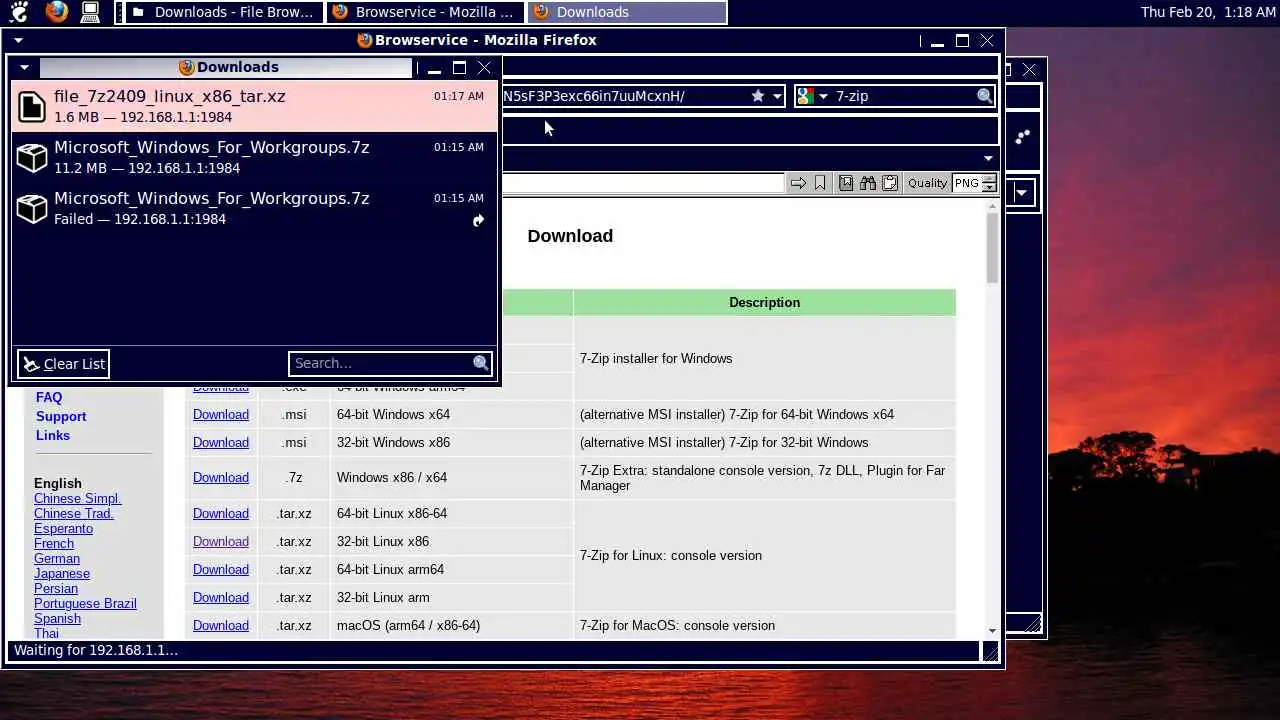Screen dimensions: 1280x720
Task: Click the loading throbber in background window
Action: (1022, 137)
